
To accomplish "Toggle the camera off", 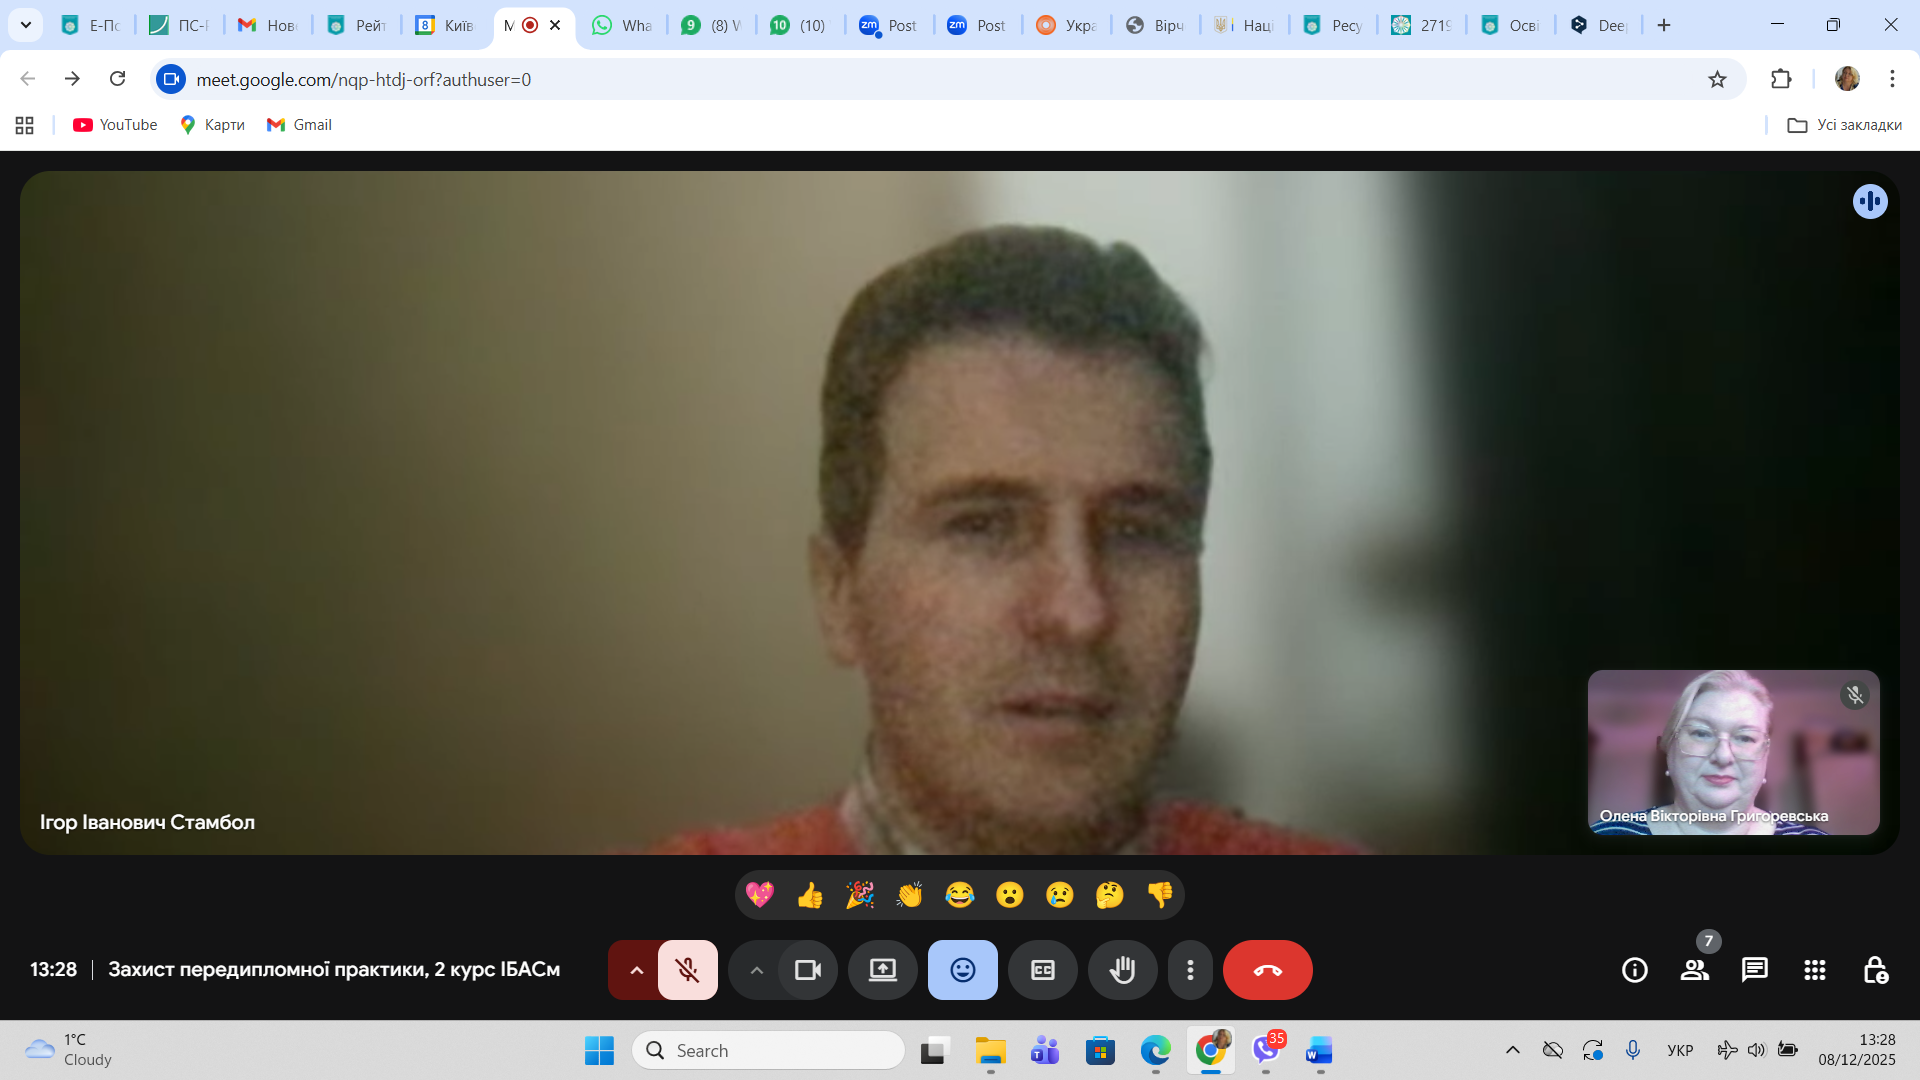I will click(807, 970).
